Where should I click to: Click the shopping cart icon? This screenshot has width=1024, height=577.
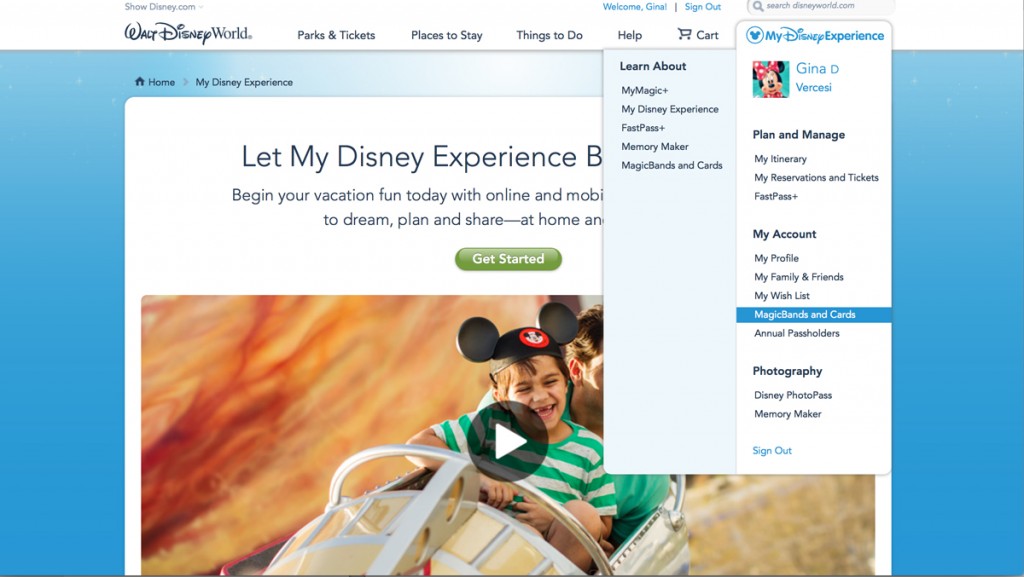pyautogui.click(x=684, y=33)
